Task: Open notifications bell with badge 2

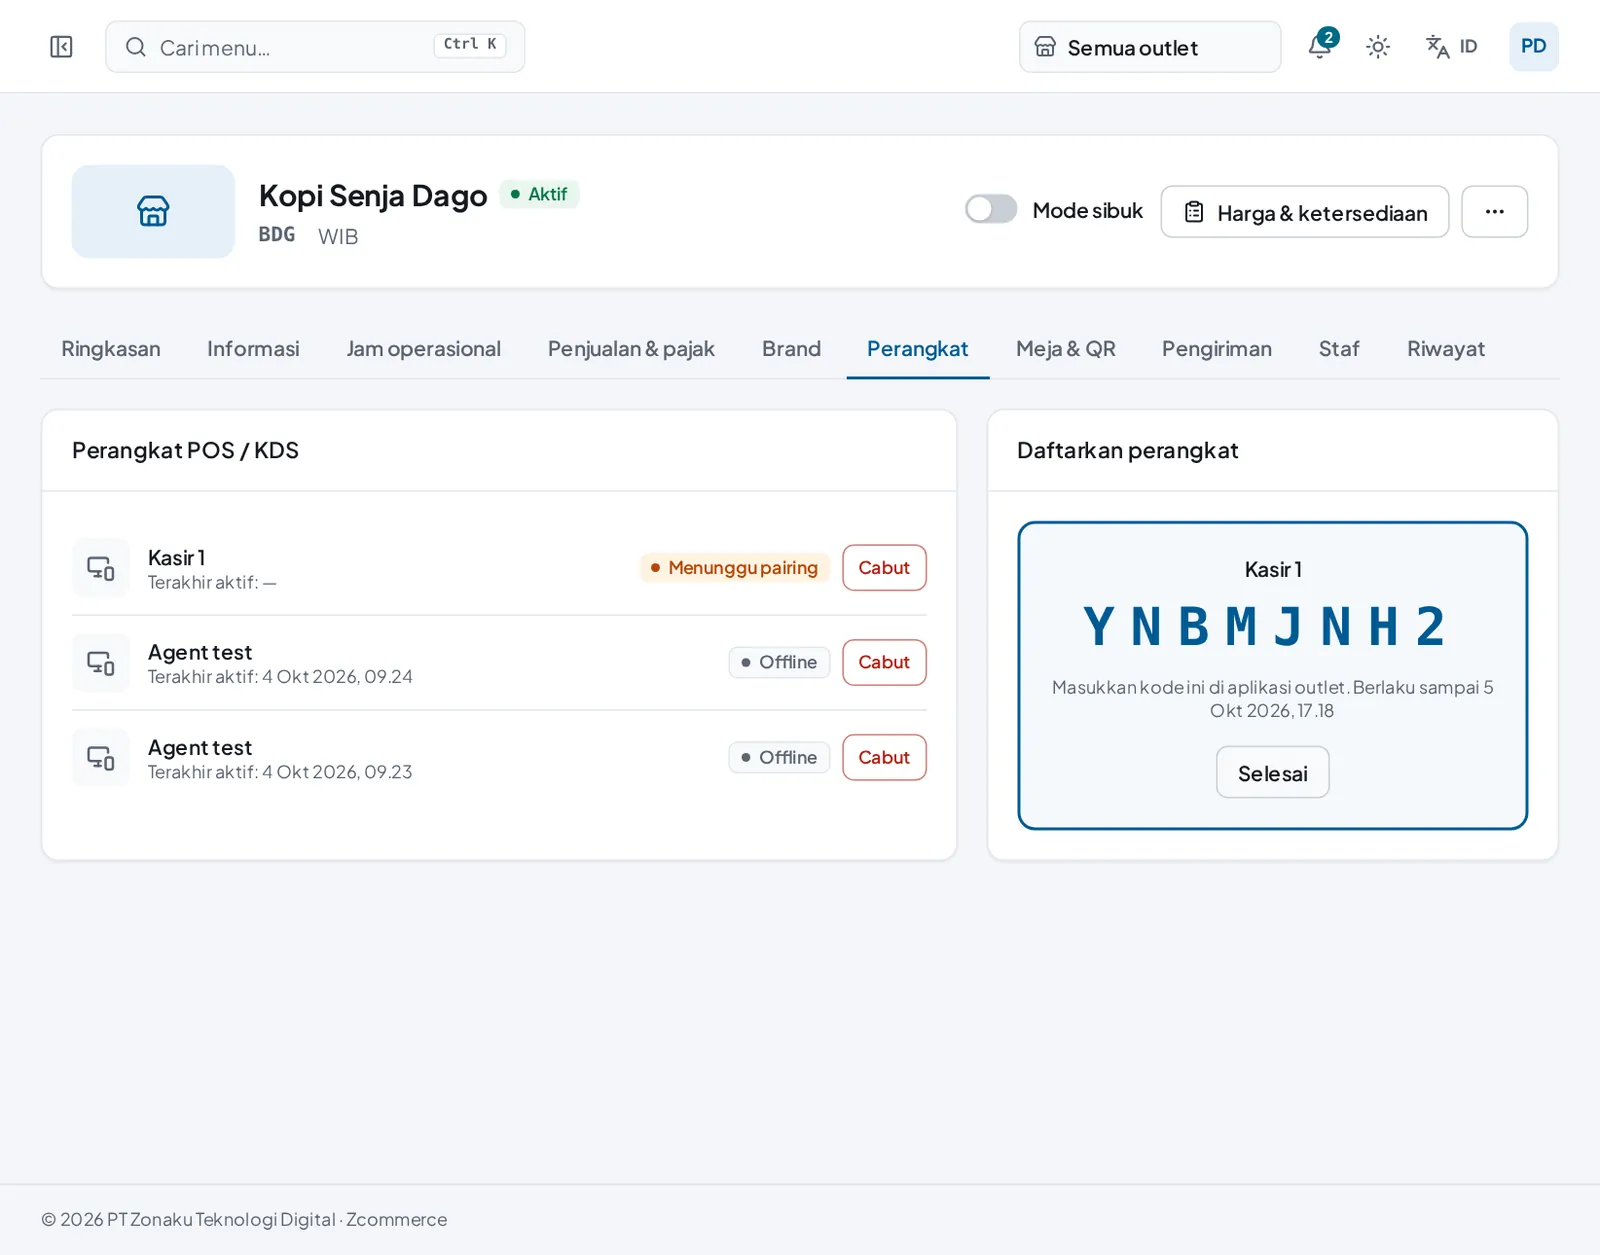Action: click(1321, 46)
